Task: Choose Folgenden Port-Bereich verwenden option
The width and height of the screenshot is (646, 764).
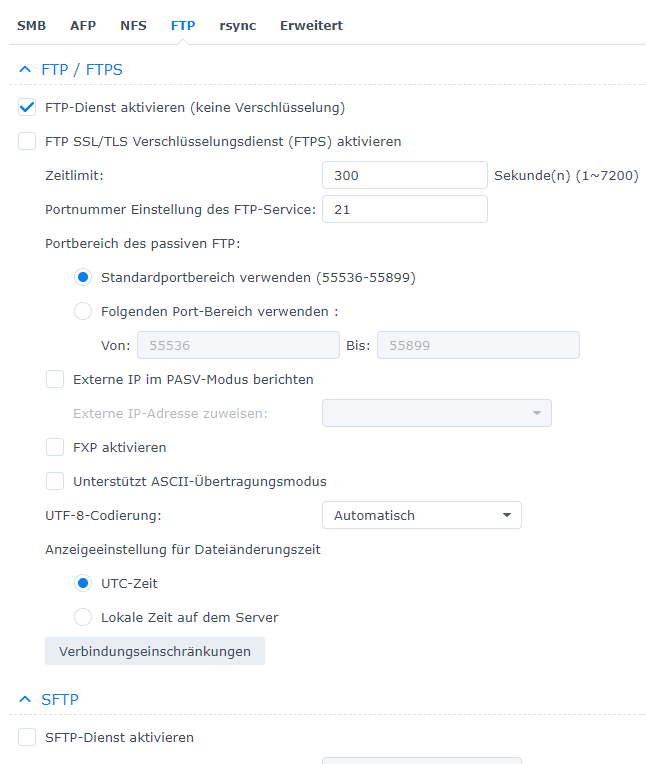Action: (83, 311)
